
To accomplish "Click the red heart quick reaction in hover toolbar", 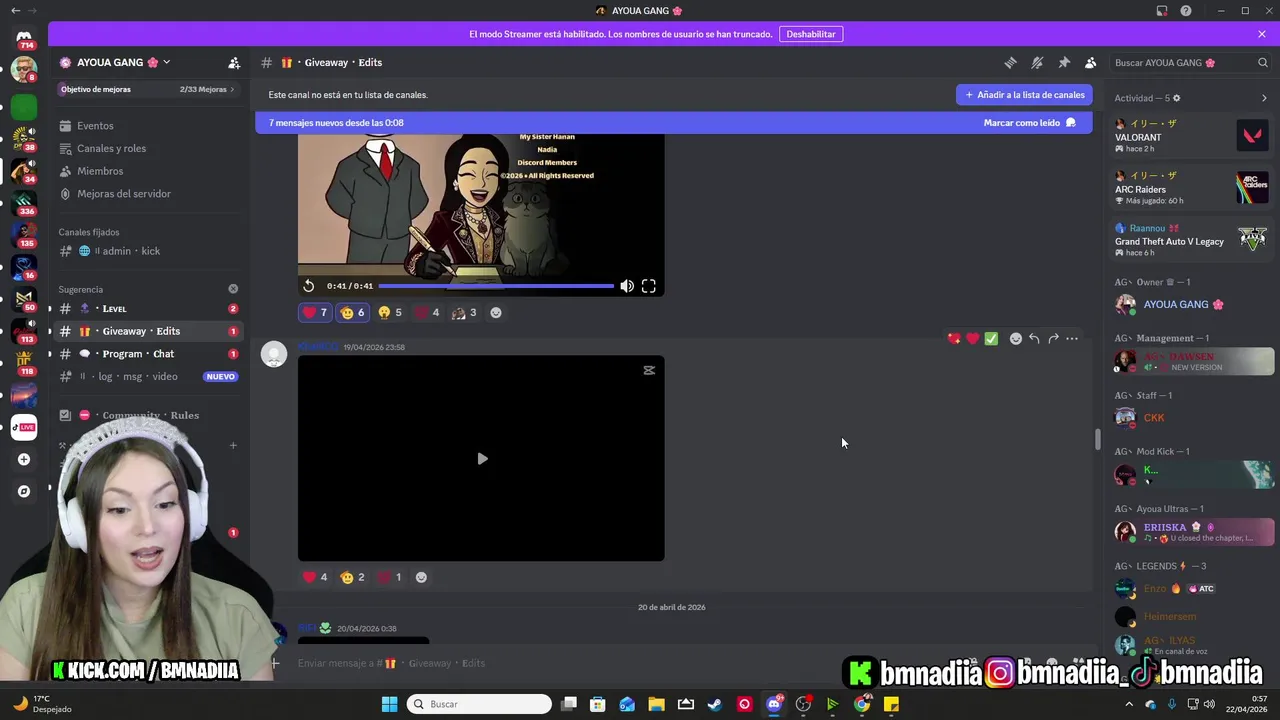I will (x=972, y=339).
